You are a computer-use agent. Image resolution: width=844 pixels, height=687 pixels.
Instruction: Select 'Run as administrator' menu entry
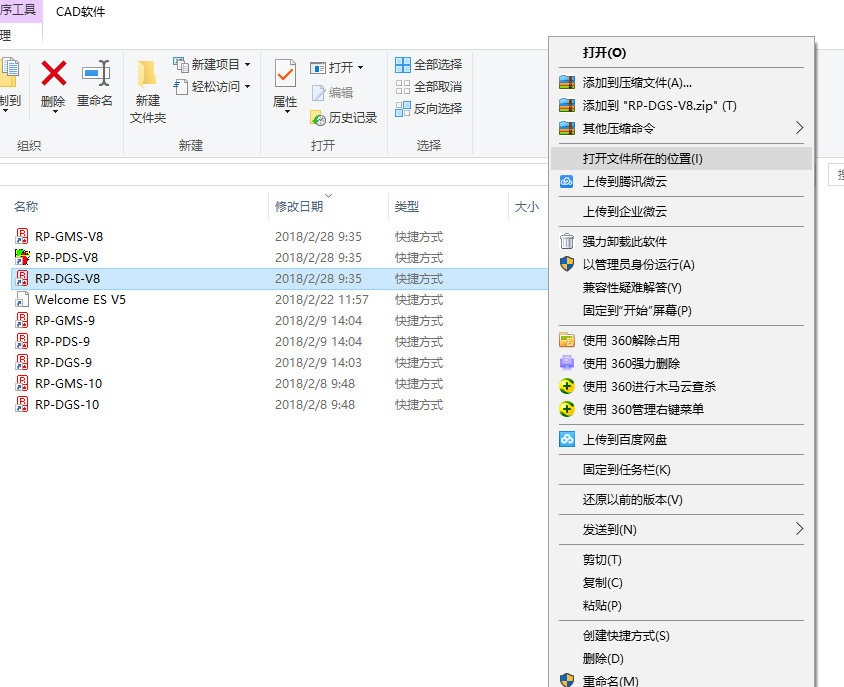pos(638,264)
